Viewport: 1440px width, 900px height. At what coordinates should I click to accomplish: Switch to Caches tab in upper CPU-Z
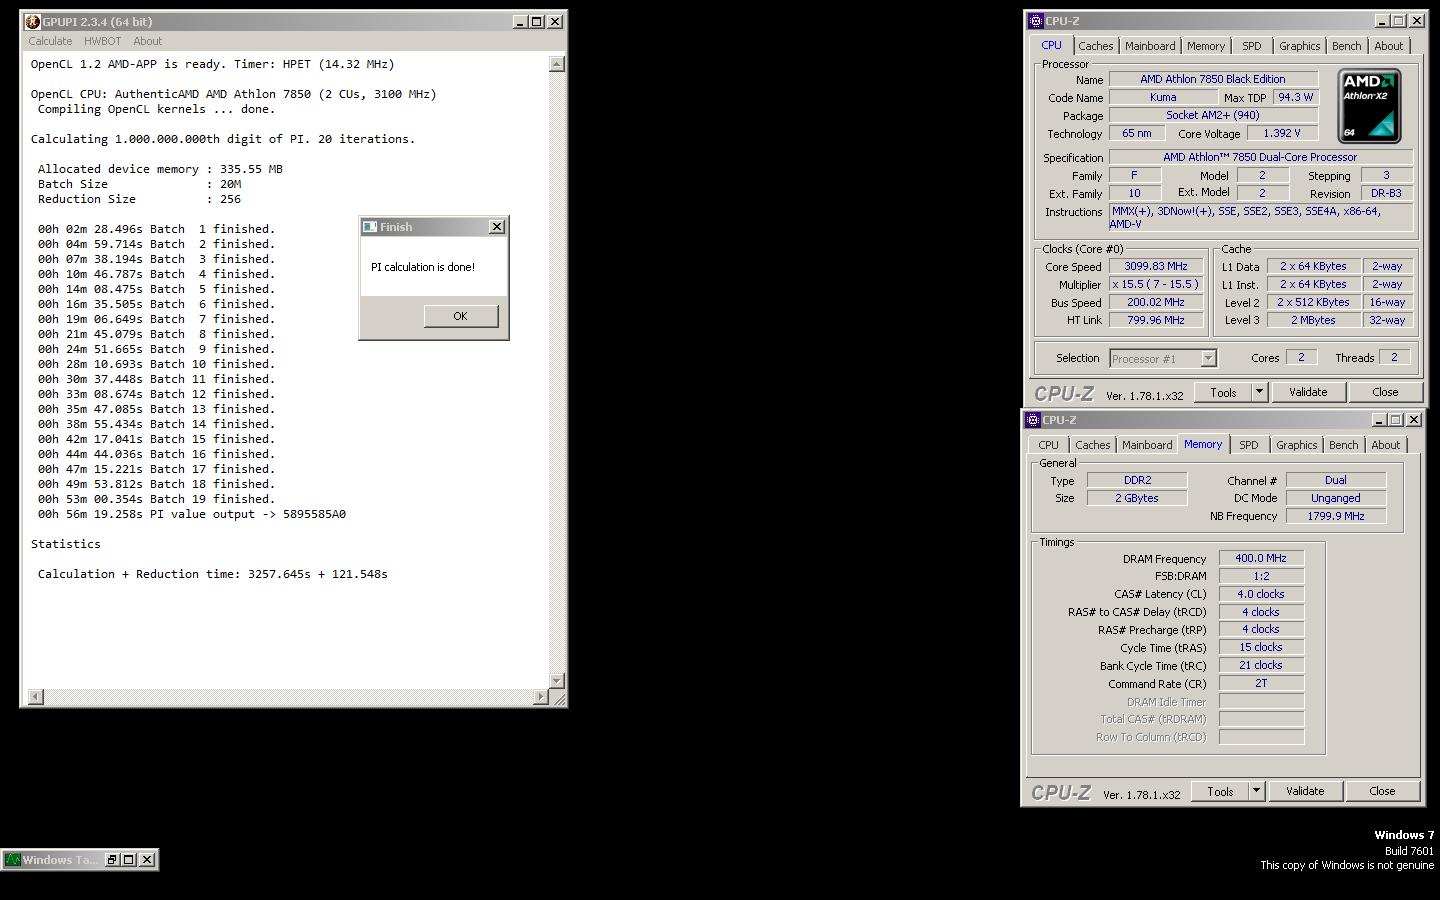coord(1095,46)
